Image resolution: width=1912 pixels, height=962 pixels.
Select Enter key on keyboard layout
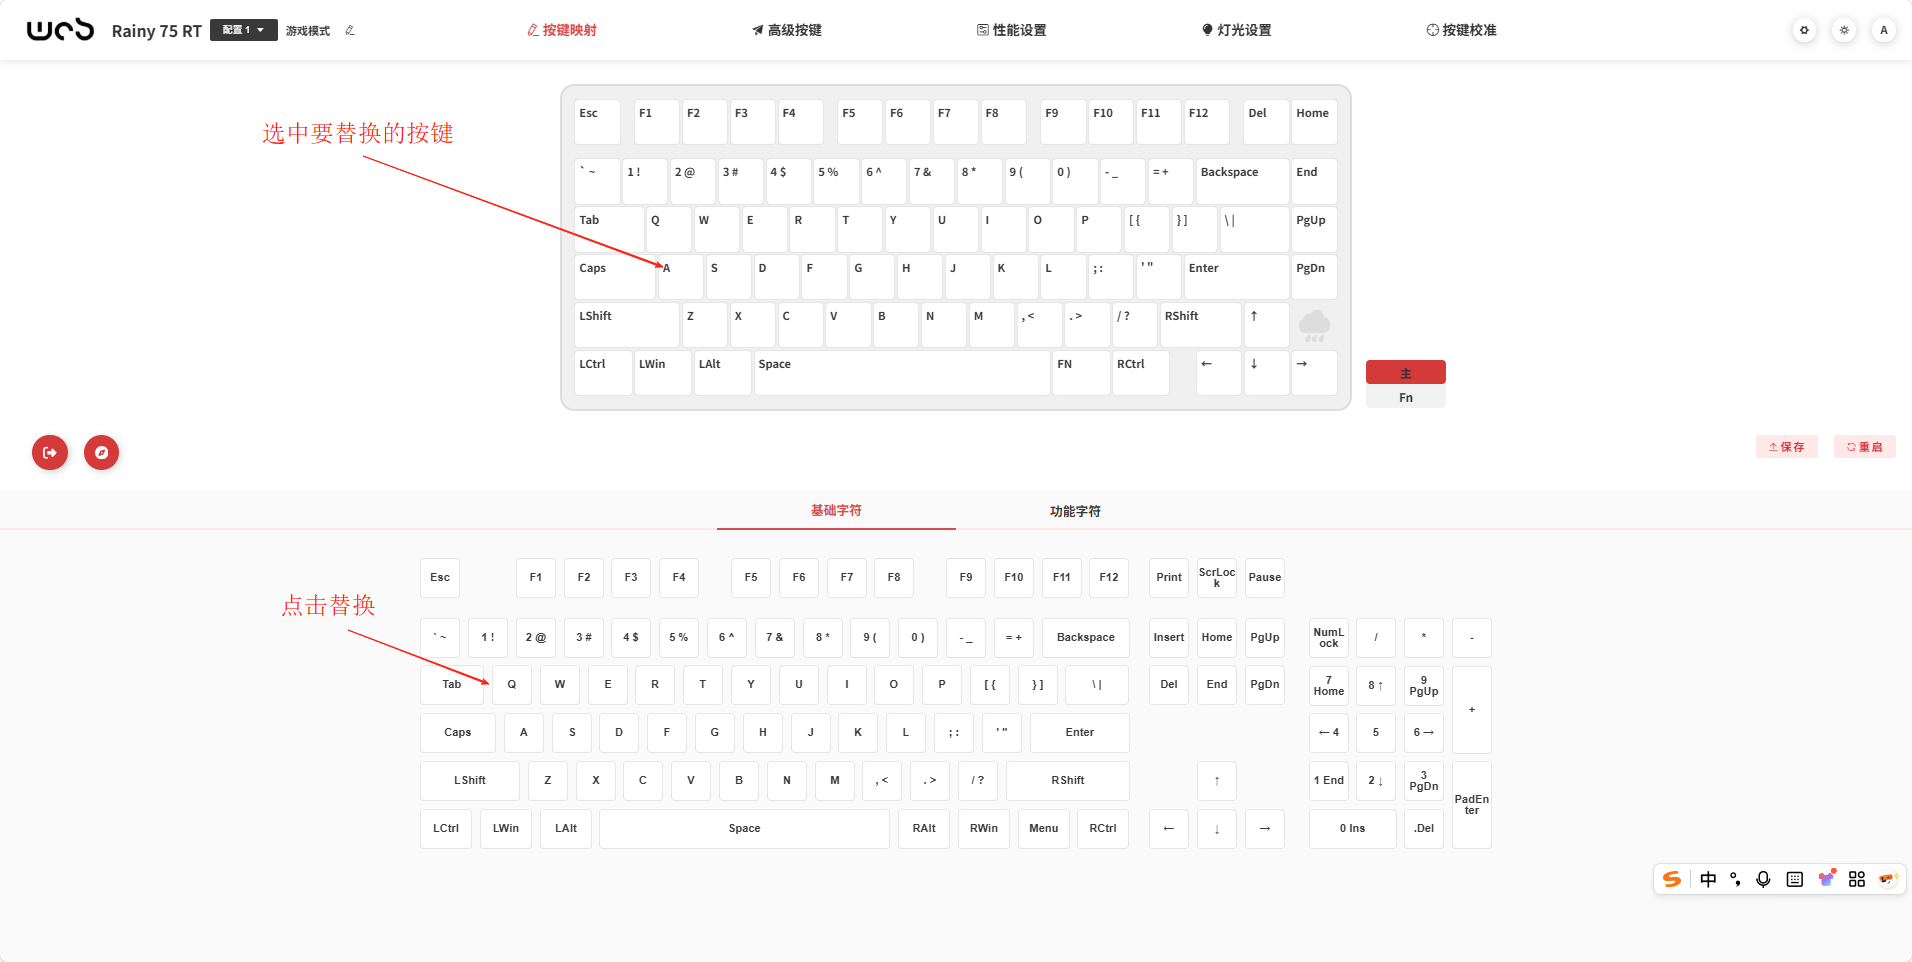(1236, 276)
